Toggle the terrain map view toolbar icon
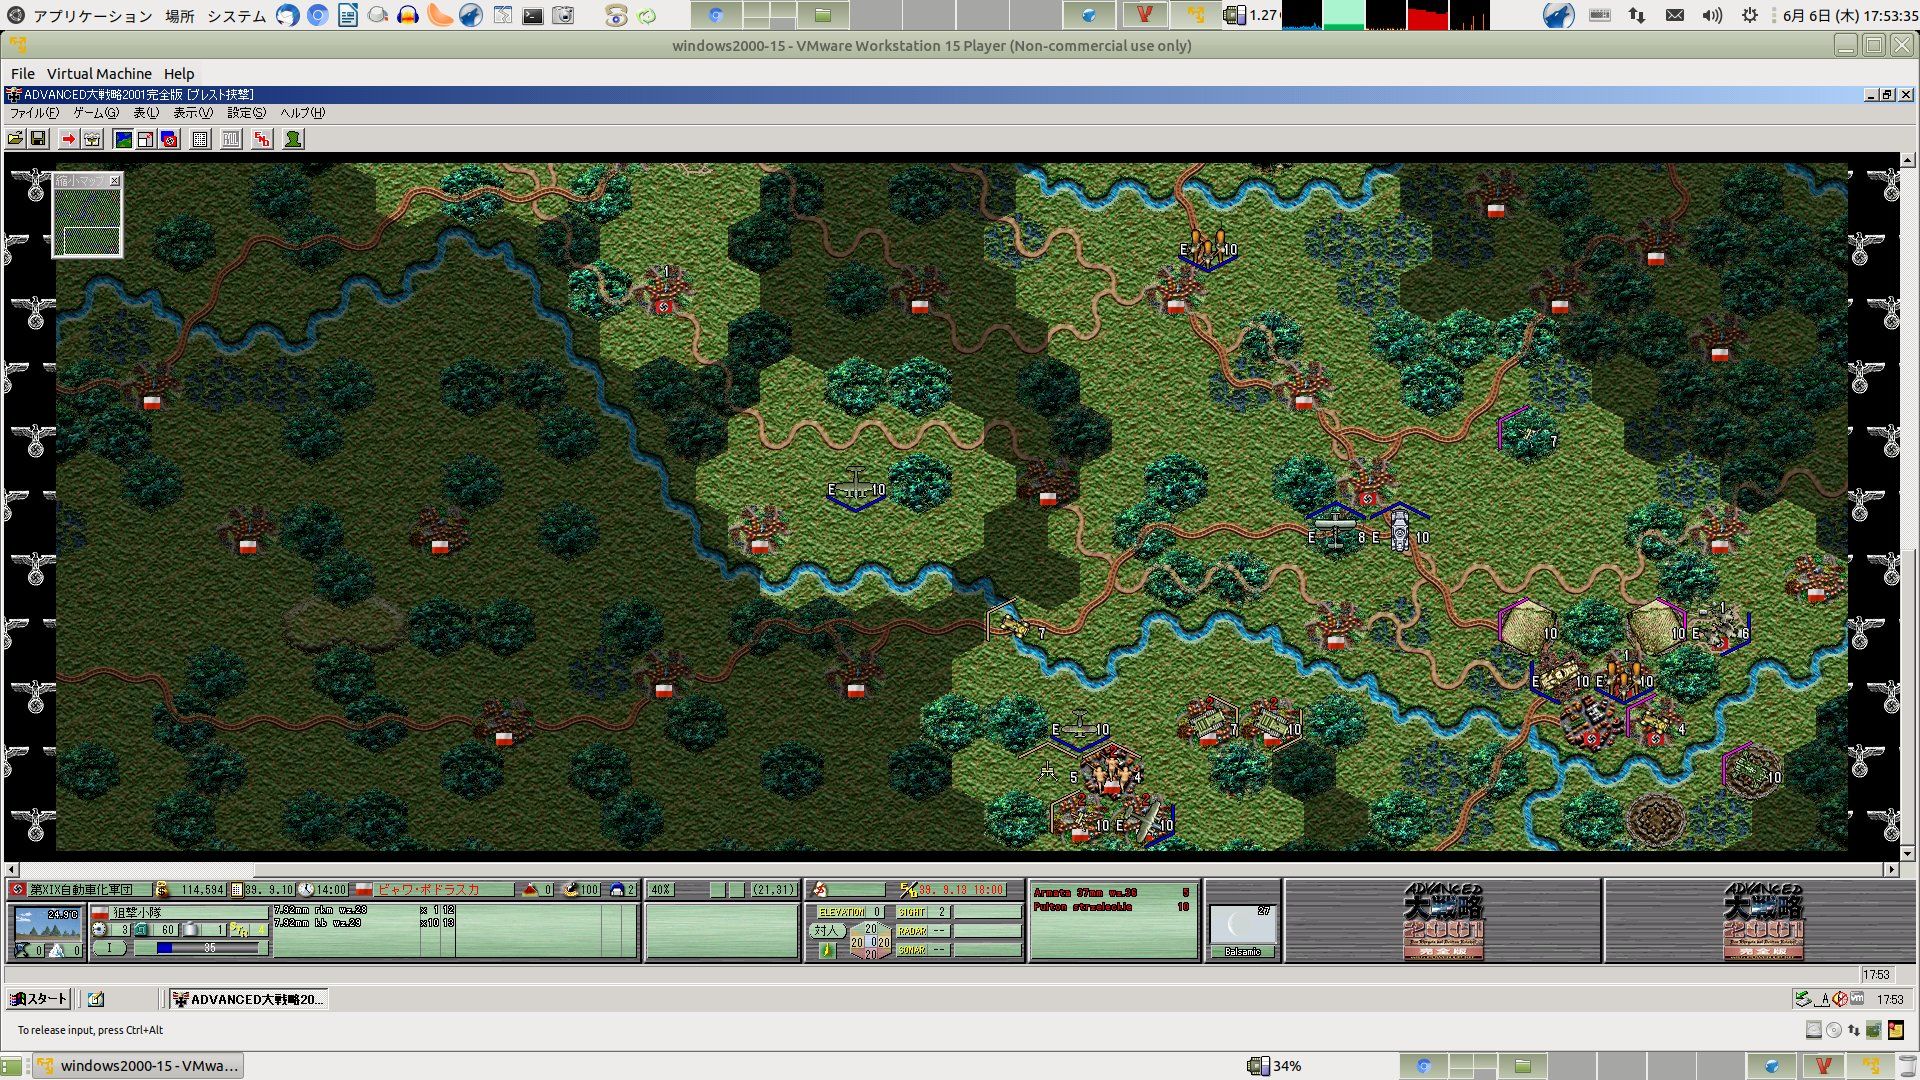1920x1080 pixels. pyautogui.click(x=123, y=139)
